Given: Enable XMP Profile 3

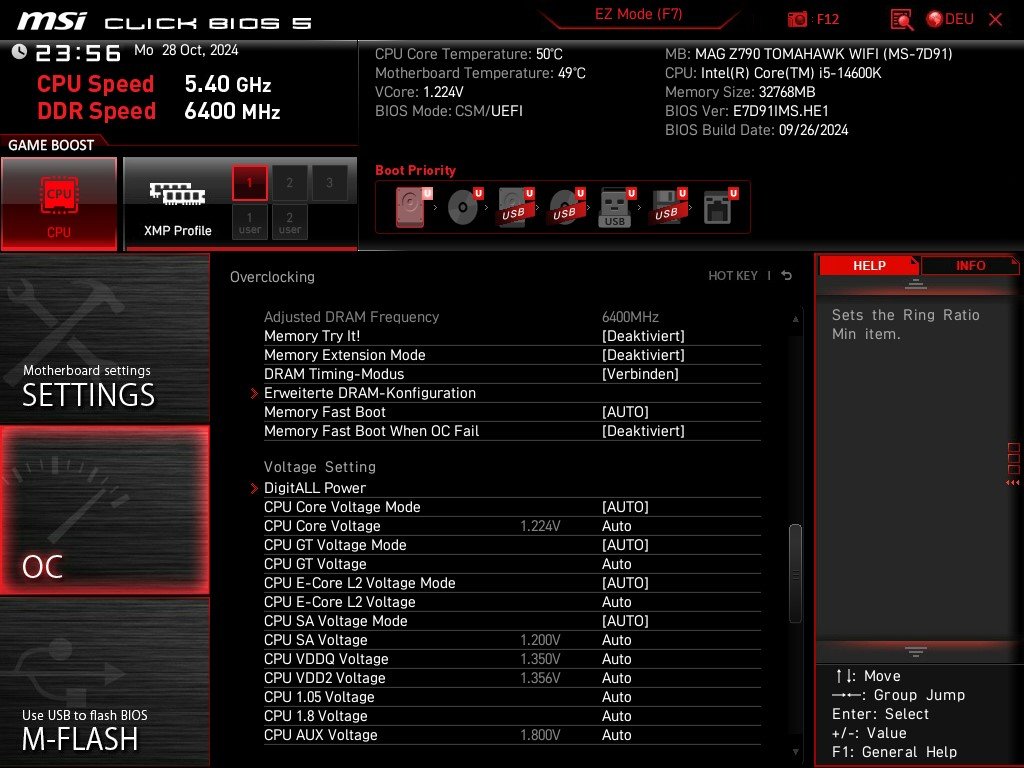Looking at the screenshot, I should [x=329, y=183].
